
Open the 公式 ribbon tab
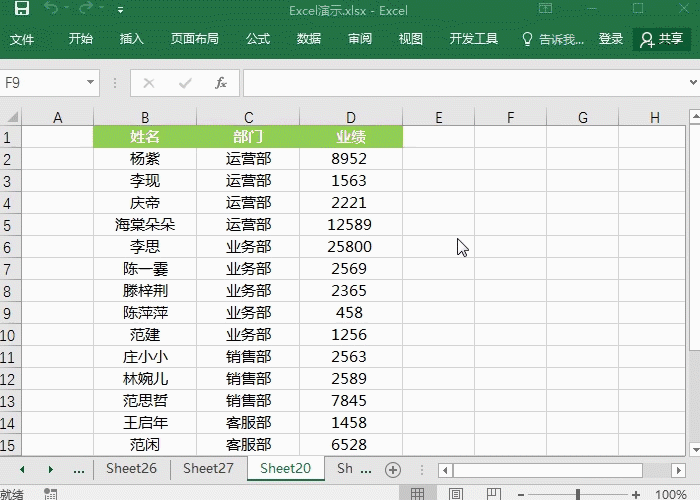pos(258,39)
